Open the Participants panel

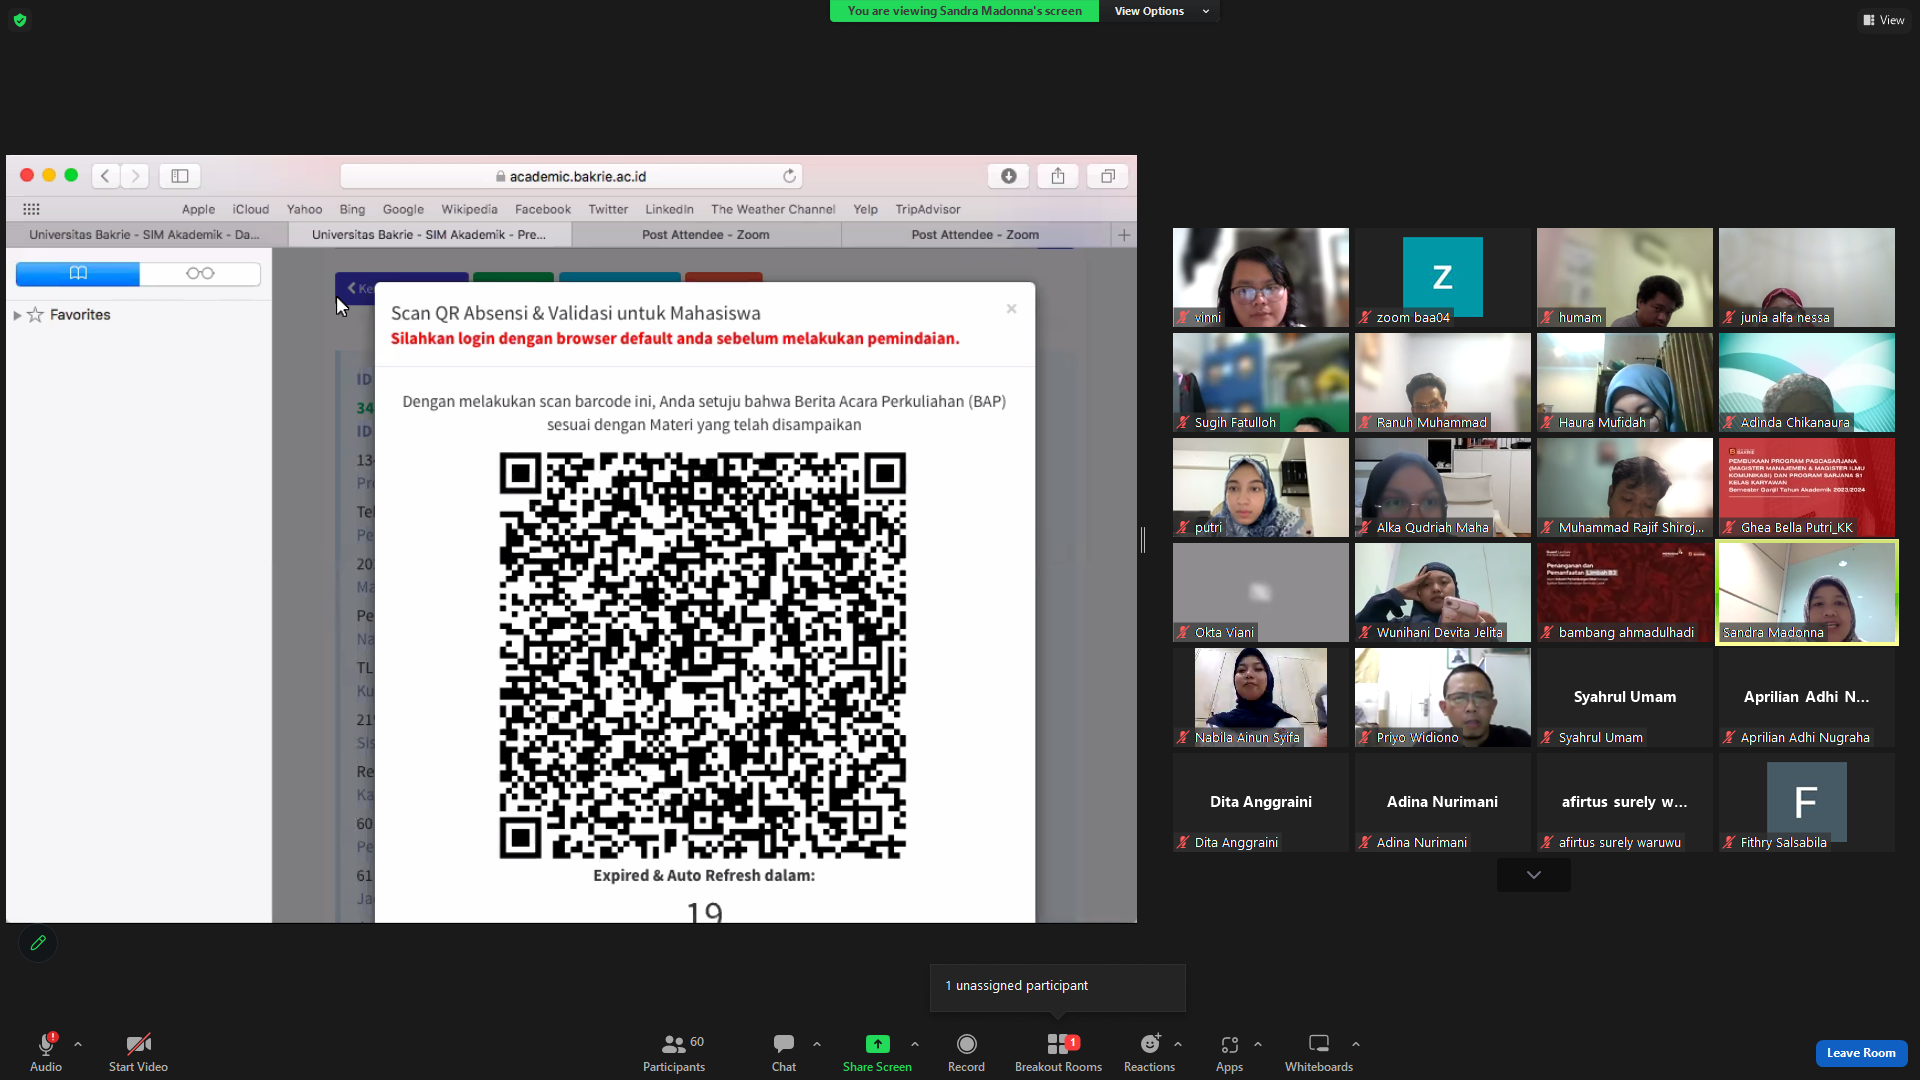[x=674, y=1052]
